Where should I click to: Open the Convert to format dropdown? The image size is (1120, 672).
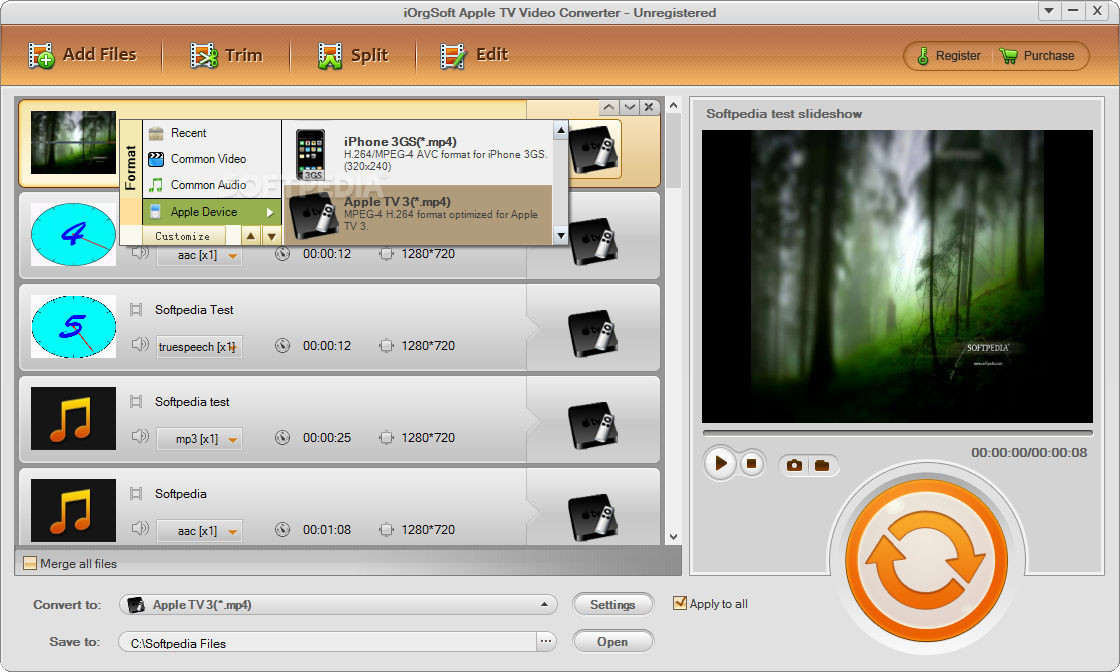point(338,605)
